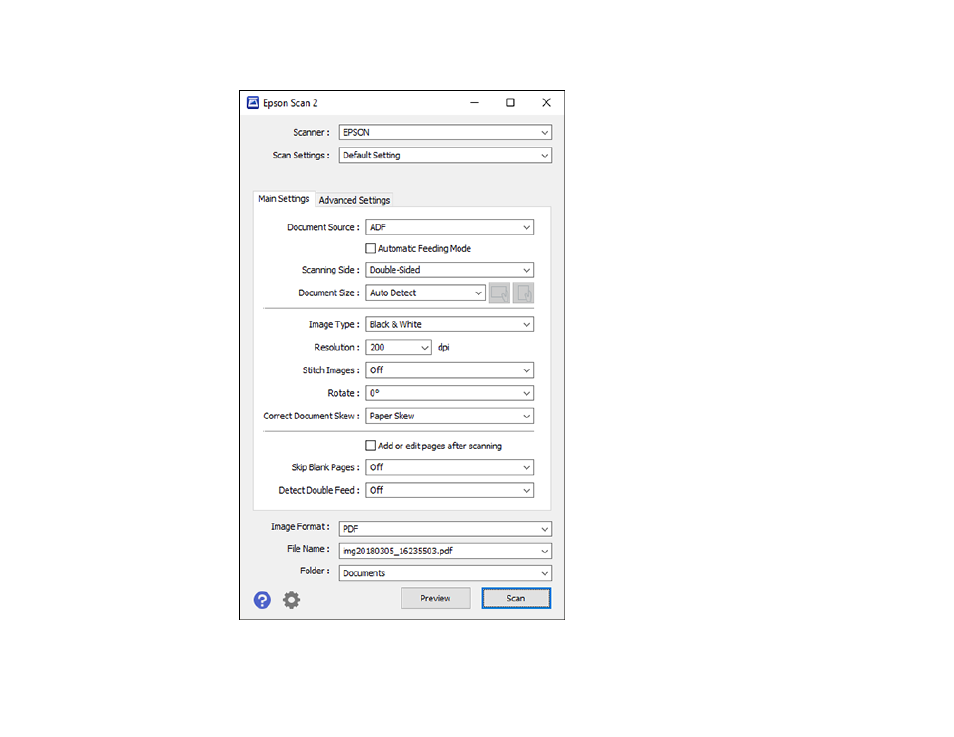Open the Scanner dropdown

(445, 133)
